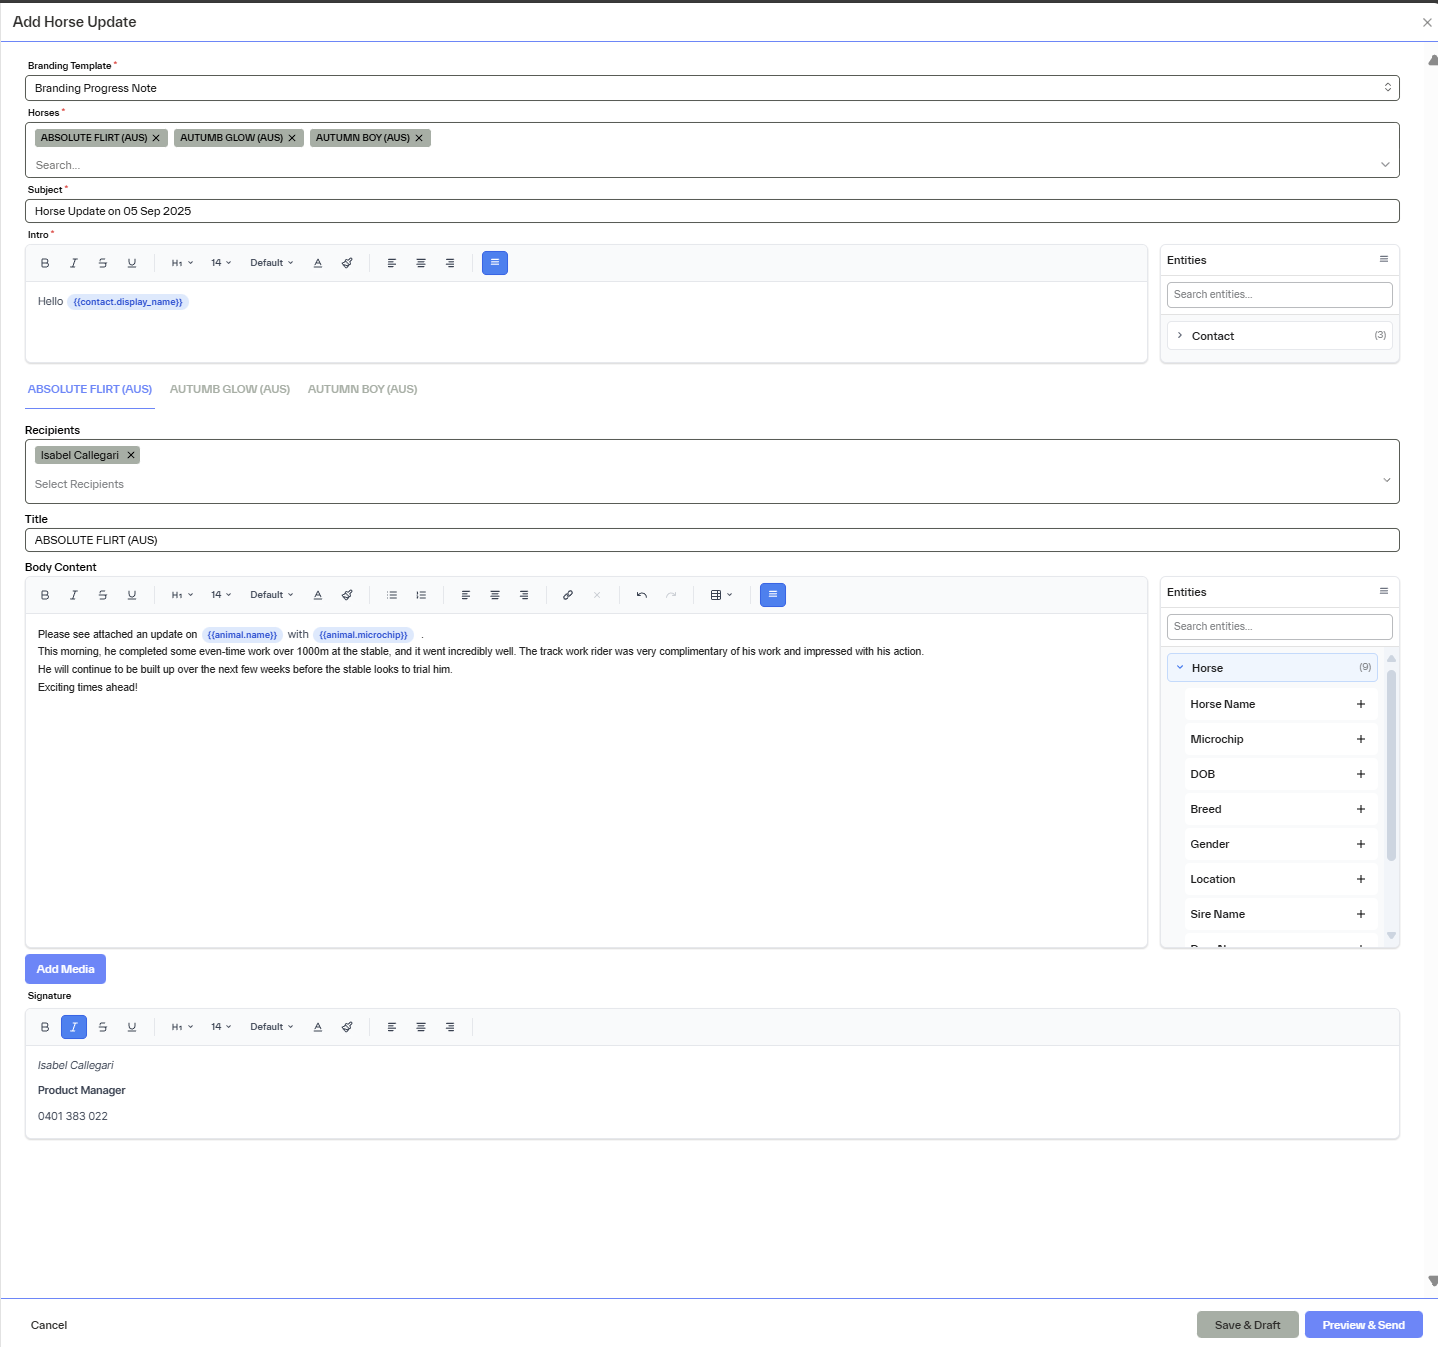The width and height of the screenshot is (1438, 1347).
Task: Remove AUTUMN BOY (AUS) horse tag
Action: (x=419, y=138)
